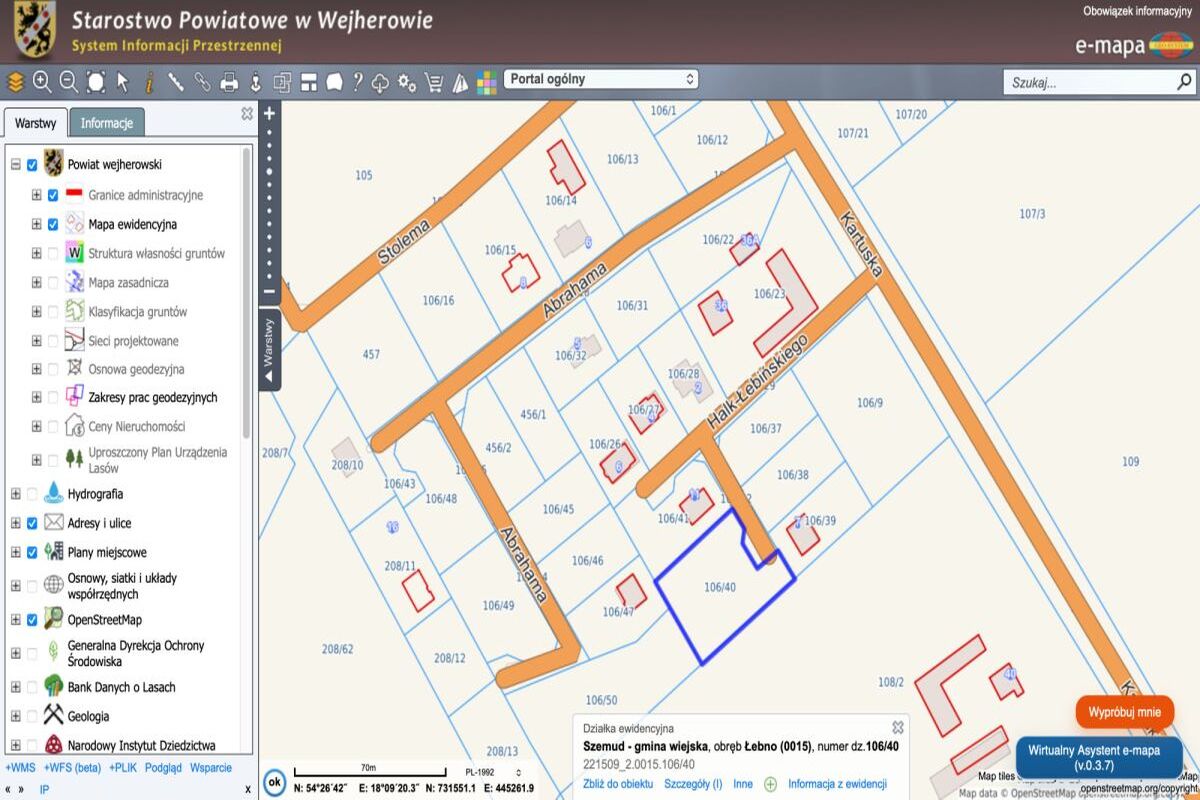Open the shopping cart icon
Screen dimensions: 1200x800
point(434,82)
